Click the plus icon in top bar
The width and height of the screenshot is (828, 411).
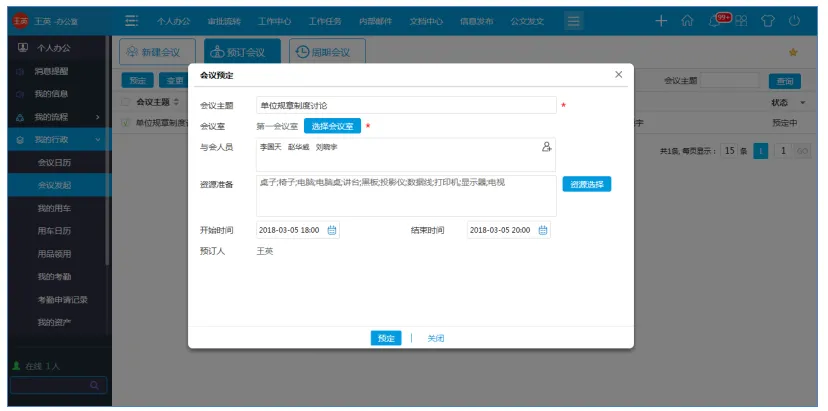click(x=661, y=20)
